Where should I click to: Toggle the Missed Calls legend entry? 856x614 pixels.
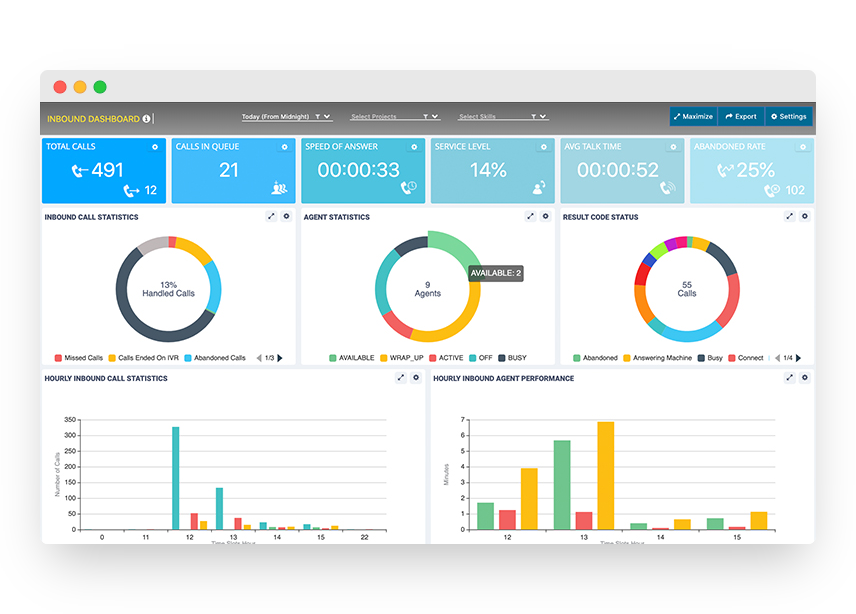(79, 358)
